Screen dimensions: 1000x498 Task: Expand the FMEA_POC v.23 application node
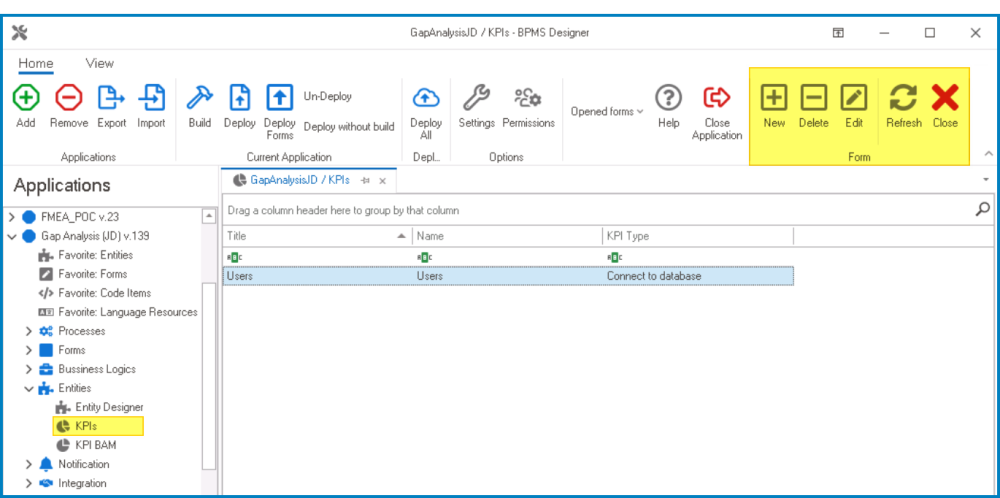(x=11, y=217)
